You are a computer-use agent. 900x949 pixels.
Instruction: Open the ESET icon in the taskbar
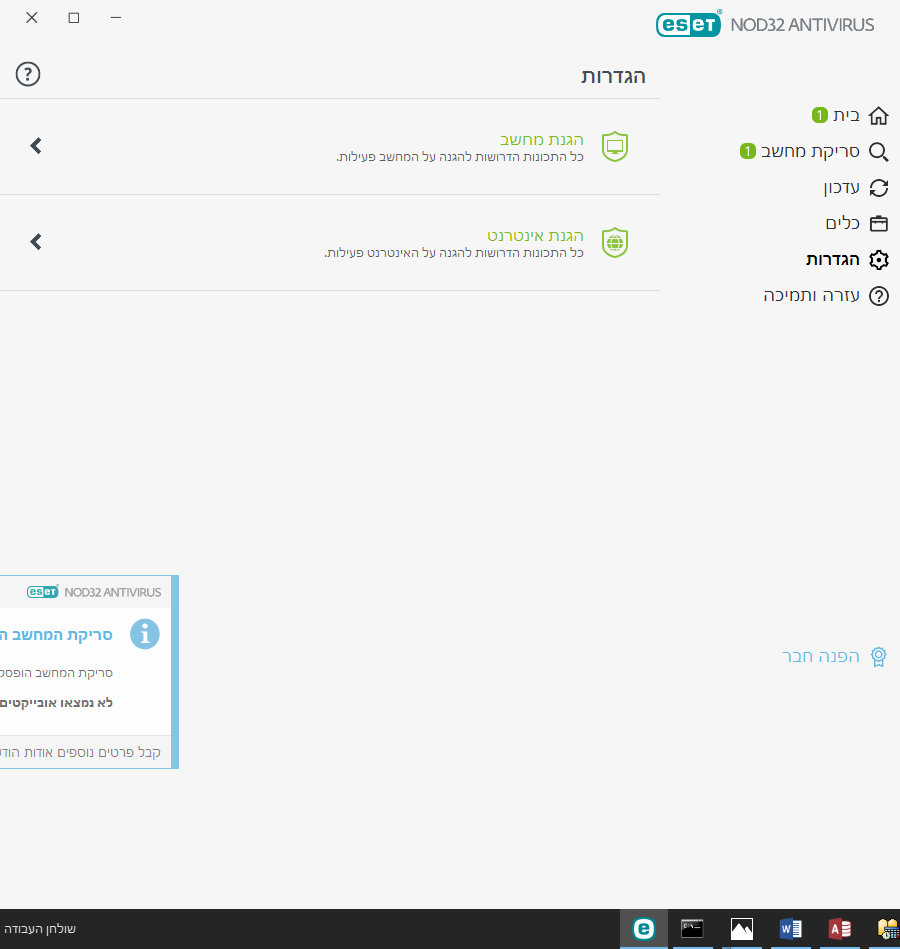644,928
